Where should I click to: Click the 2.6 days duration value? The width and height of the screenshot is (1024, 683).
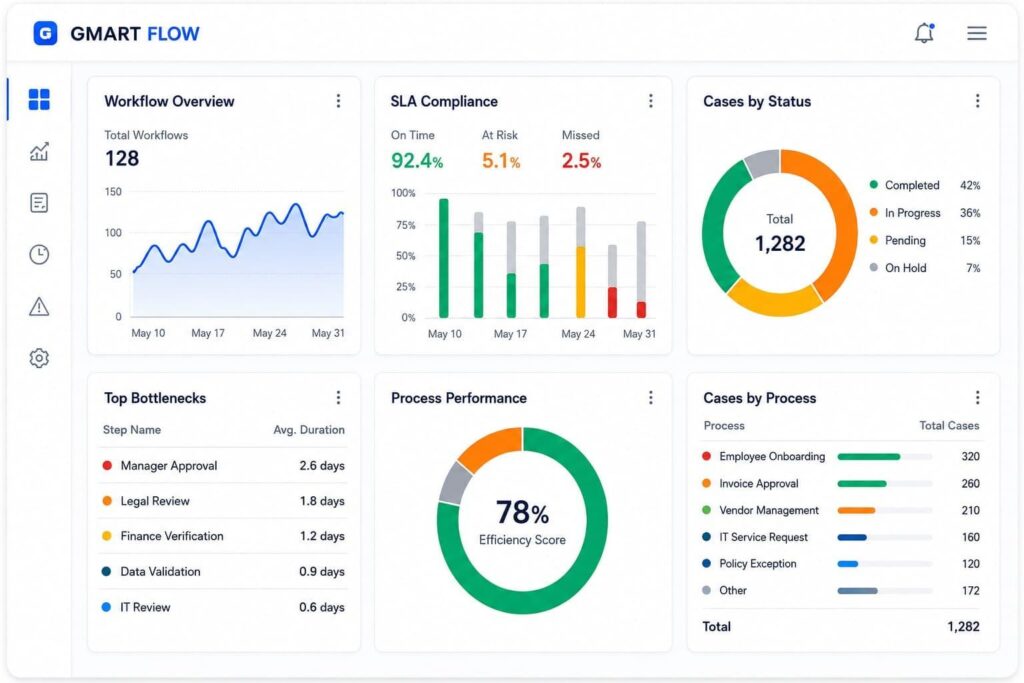coord(322,466)
